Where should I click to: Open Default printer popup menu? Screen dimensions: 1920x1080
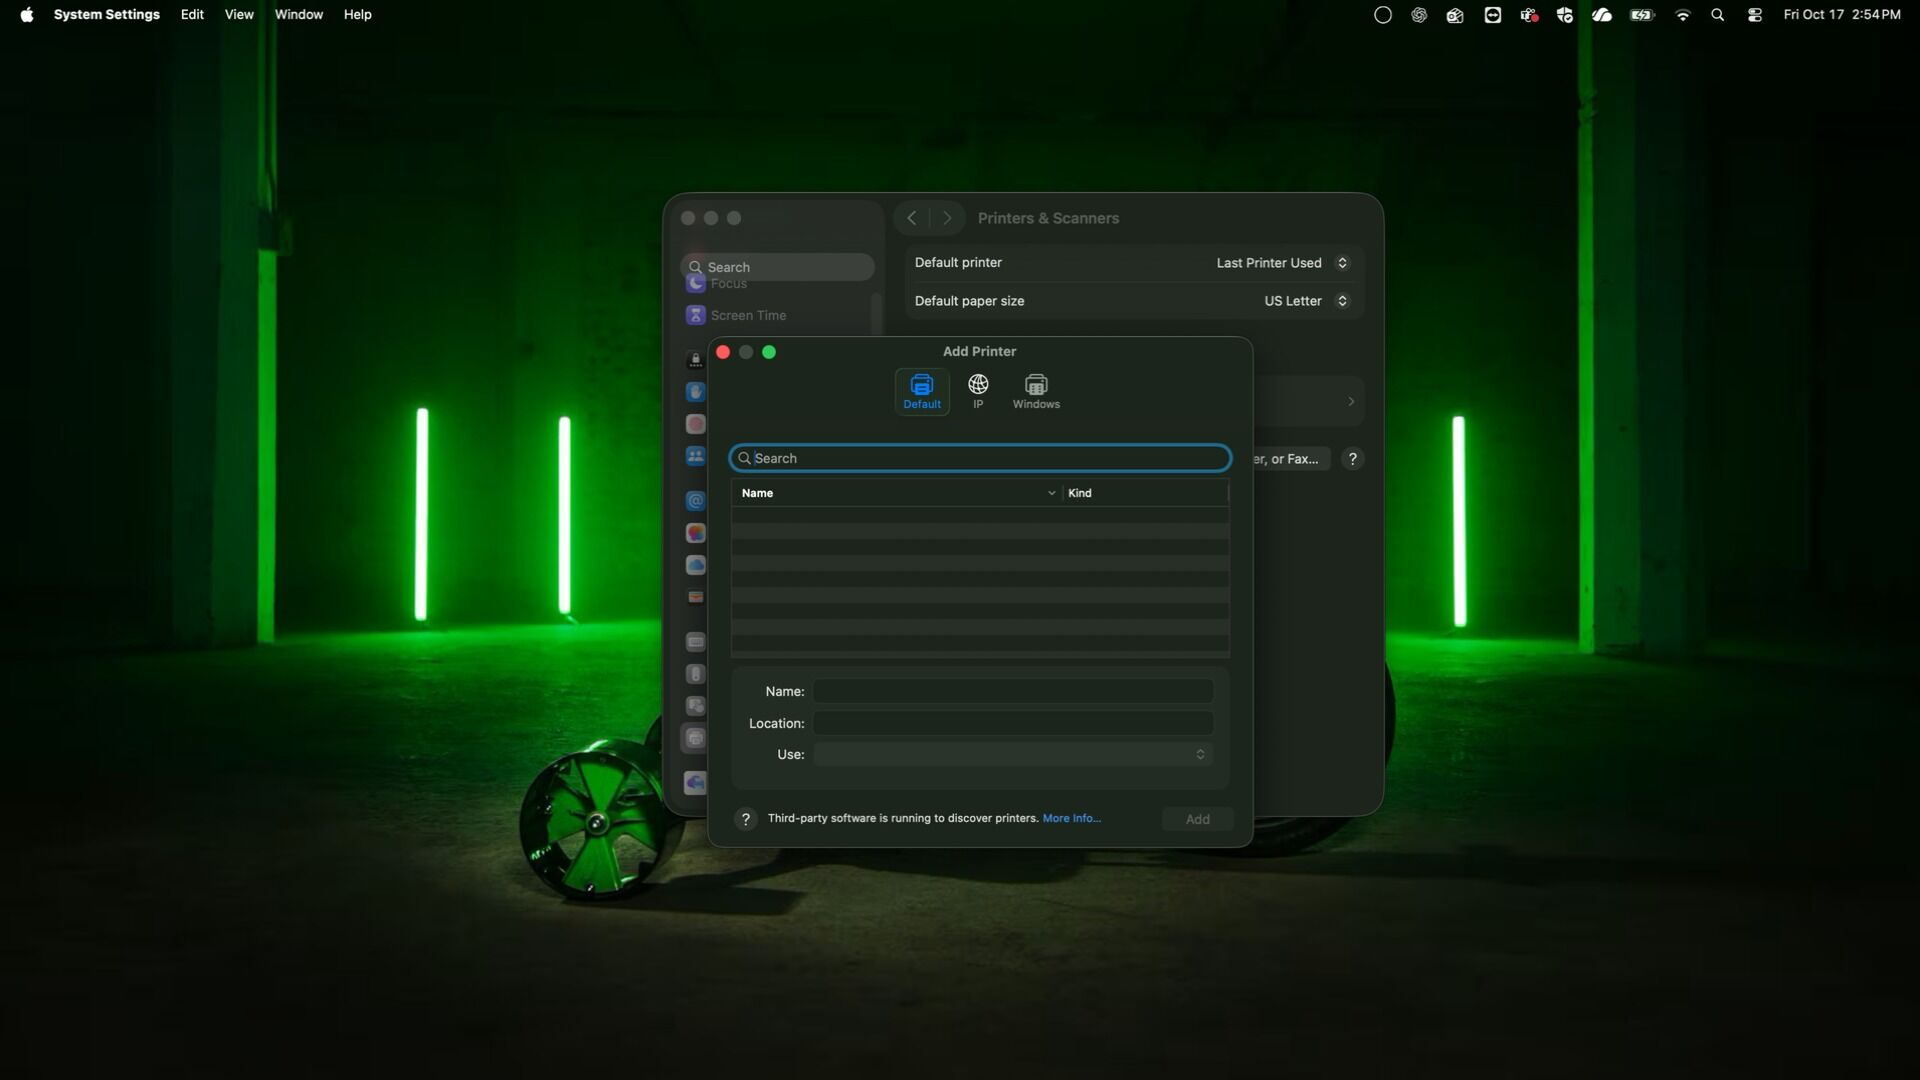[x=1282, y=263]
